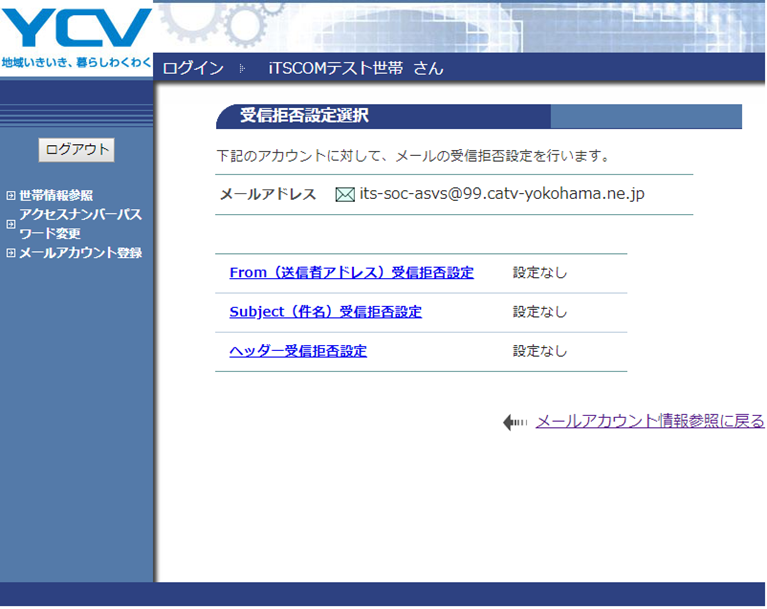Click the ログアウト button
The image size is (767, 609).
(76, 150)
